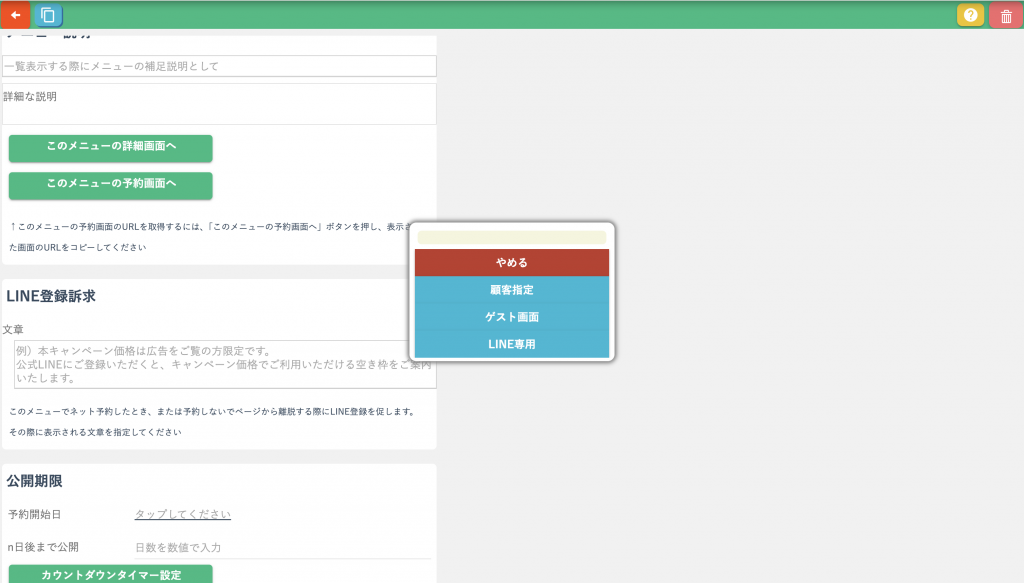Click the red trash delete icon
Viewport: 1024px width, 583px height.
[1005, 16]
